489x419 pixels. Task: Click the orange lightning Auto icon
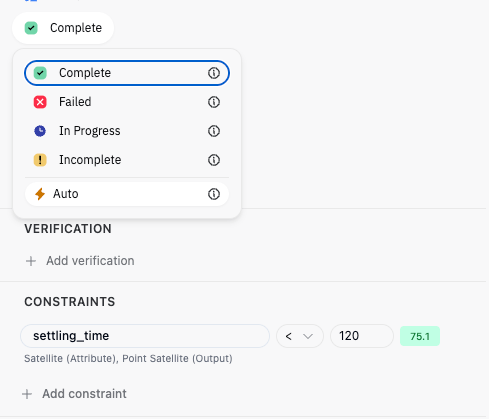pyautogui.click(x=40, y=194)
